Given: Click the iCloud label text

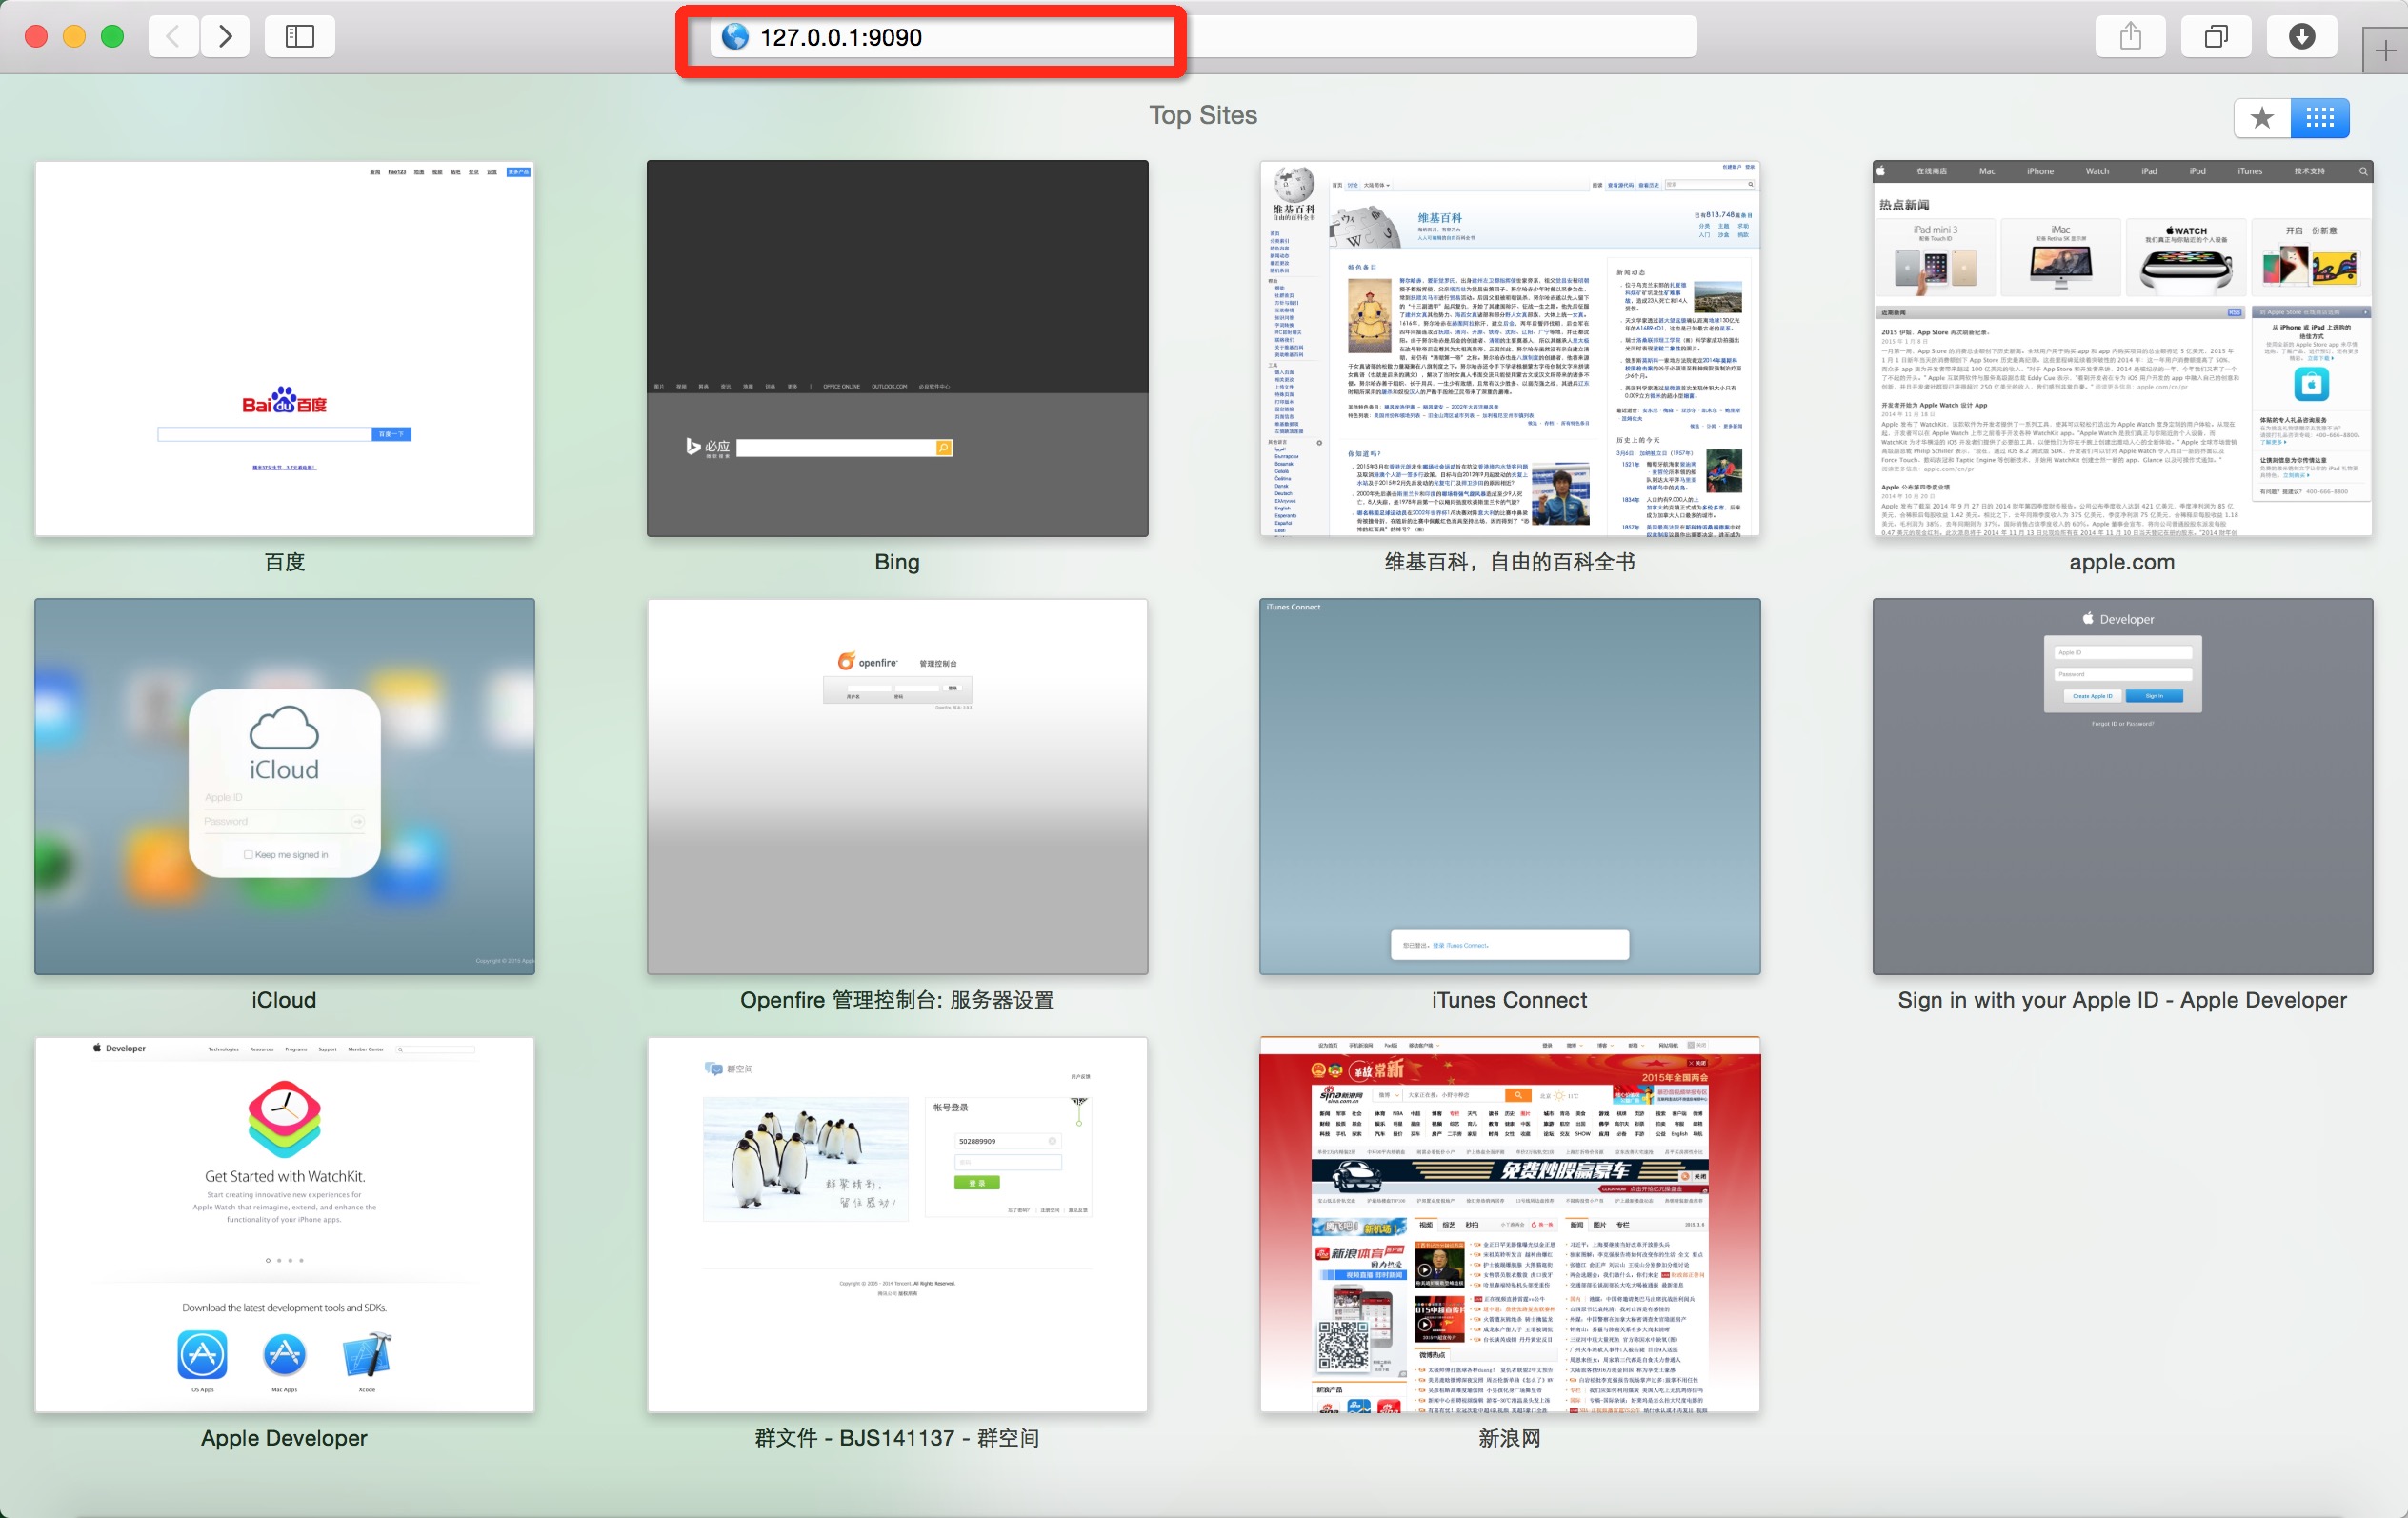Looking at the screenshot, I should click(284, 1000).
